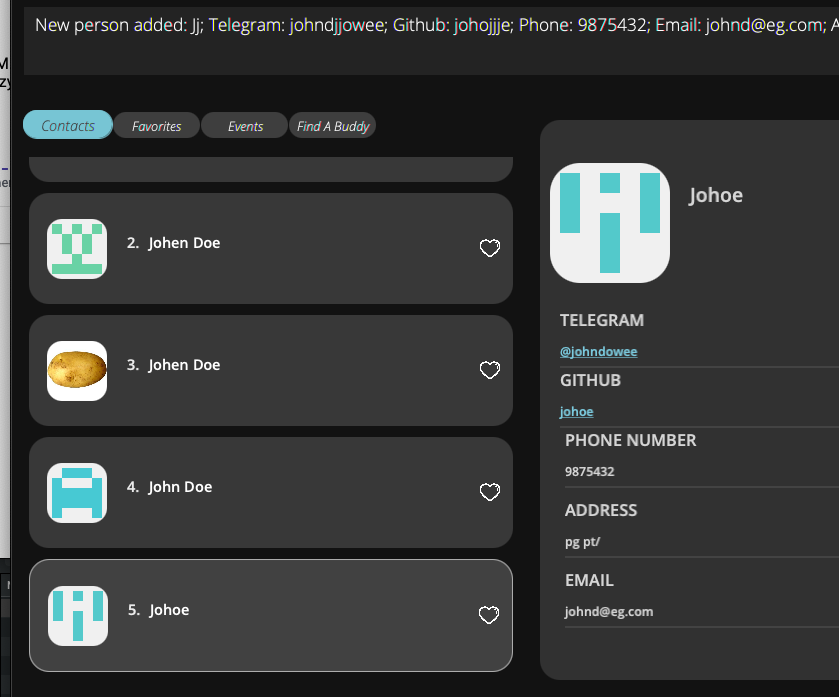Open the Favorites tab
Viewport: 839px width, 697px height.
click(x=157, y=126)
